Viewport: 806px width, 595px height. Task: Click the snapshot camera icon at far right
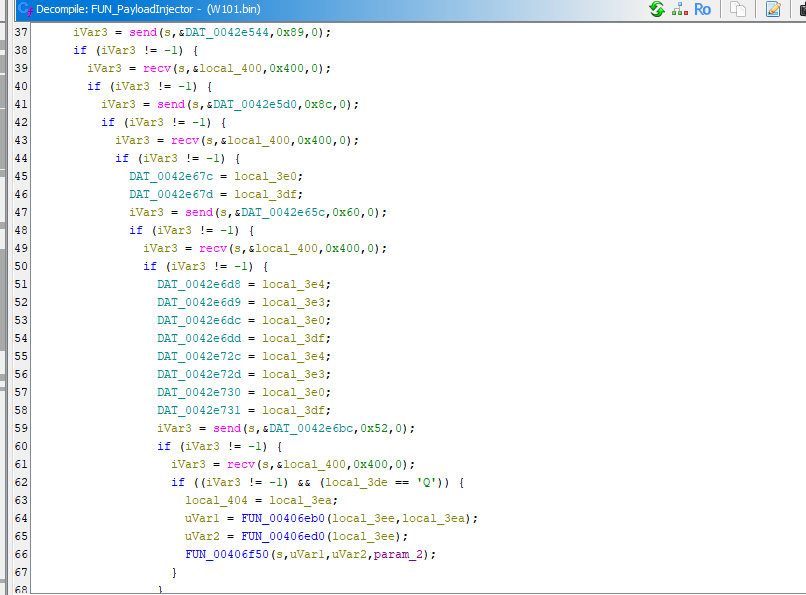(x=800, y=9)
